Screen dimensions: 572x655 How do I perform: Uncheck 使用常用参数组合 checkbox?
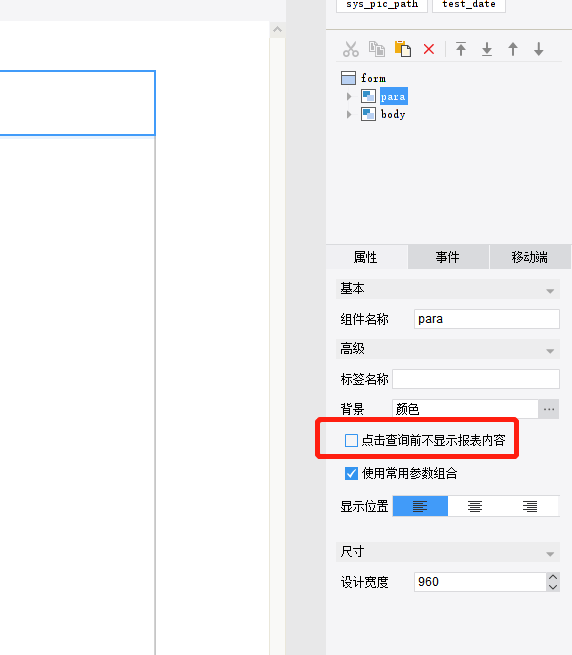[x=351, y=473]
